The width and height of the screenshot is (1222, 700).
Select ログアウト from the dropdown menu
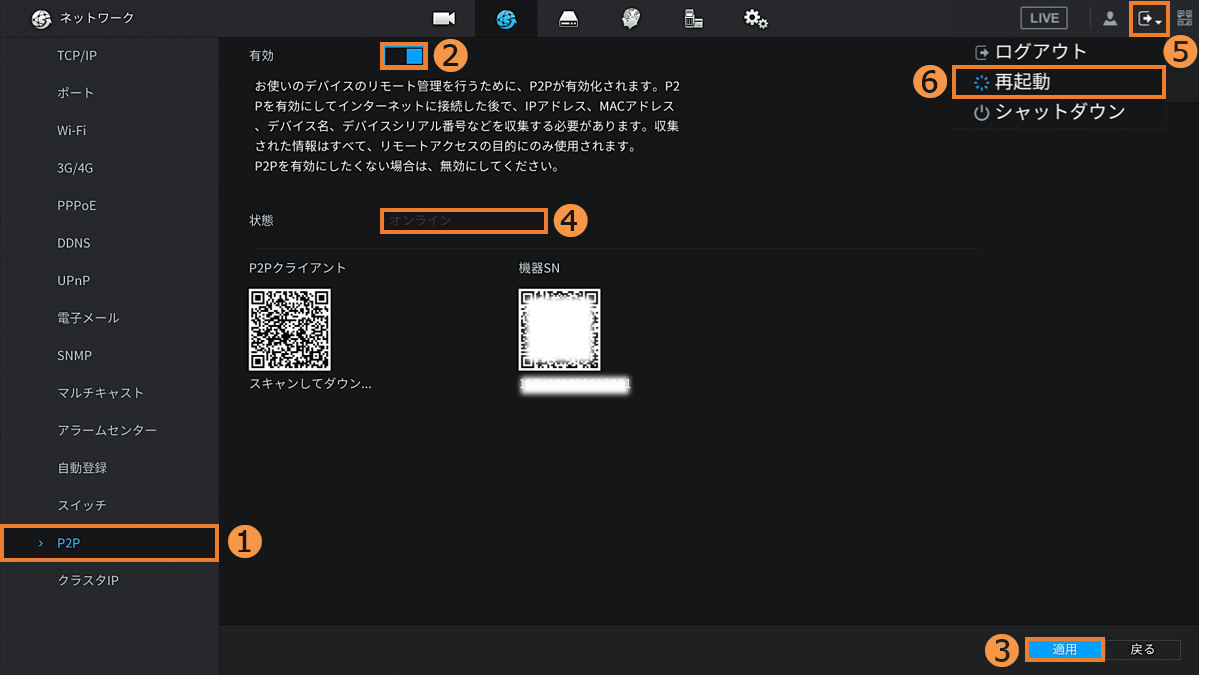[1040, 52]
